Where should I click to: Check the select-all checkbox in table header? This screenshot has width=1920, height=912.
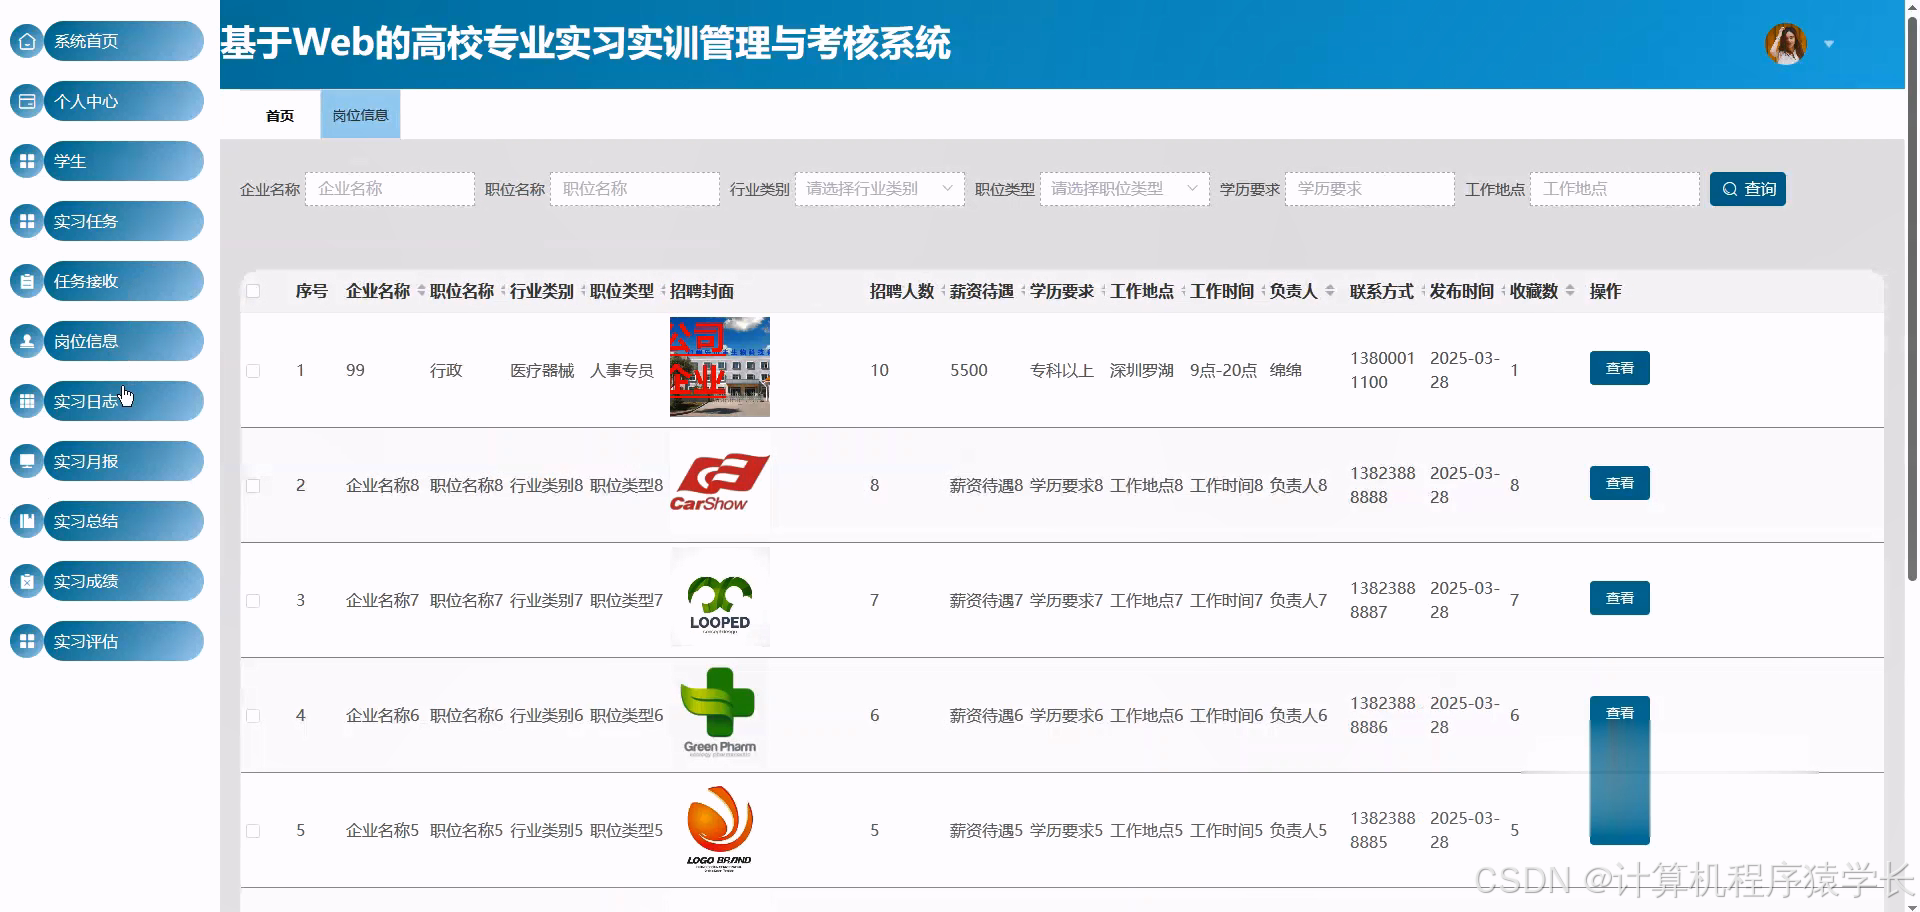click(254, 289)
